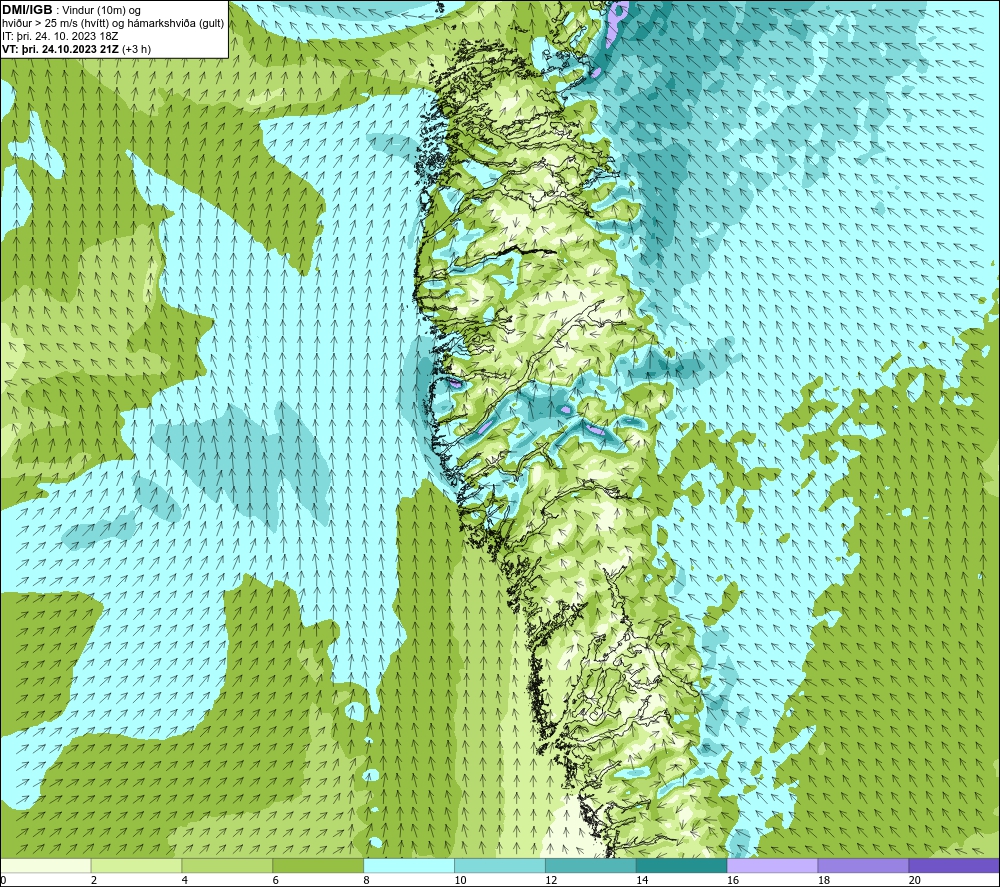Click the '18' label on the scale
This screenshot has width=1000, height=887.
(823, 880)
